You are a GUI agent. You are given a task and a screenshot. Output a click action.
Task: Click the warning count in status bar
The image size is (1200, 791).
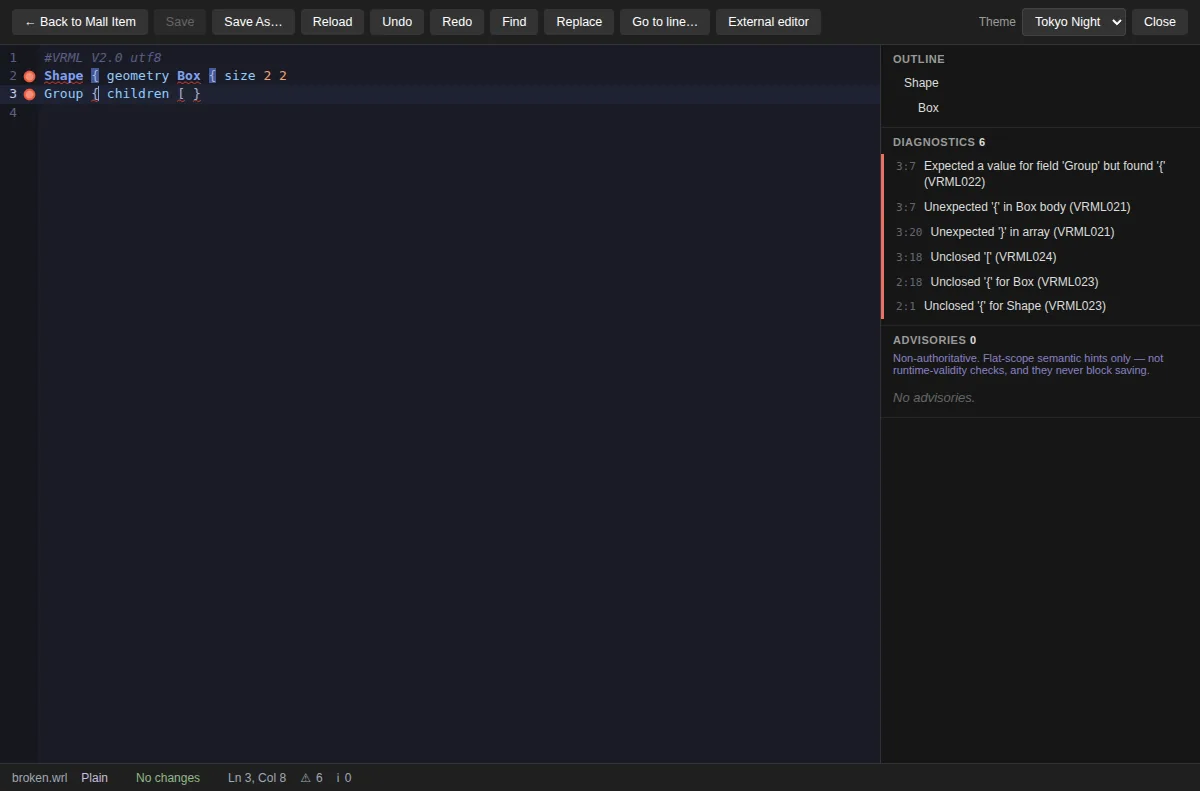(312, 778)
